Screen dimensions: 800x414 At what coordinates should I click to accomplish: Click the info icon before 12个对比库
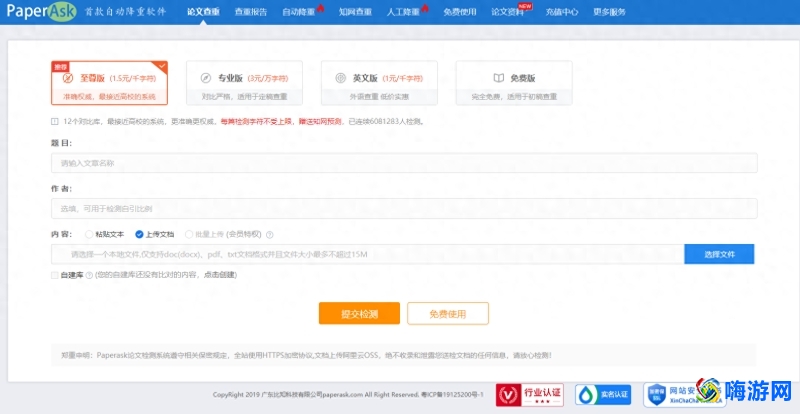click(x=55, y=121)
